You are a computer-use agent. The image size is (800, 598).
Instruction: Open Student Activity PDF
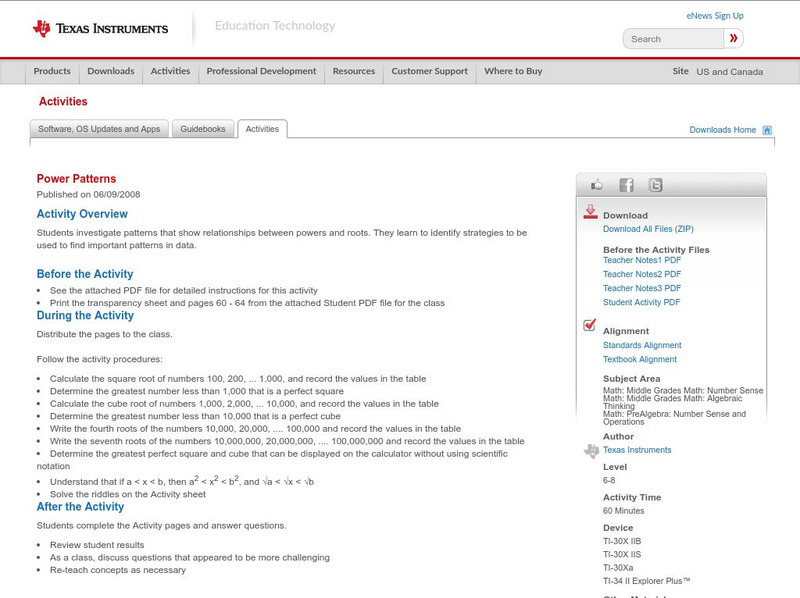[x=641, y=303]
